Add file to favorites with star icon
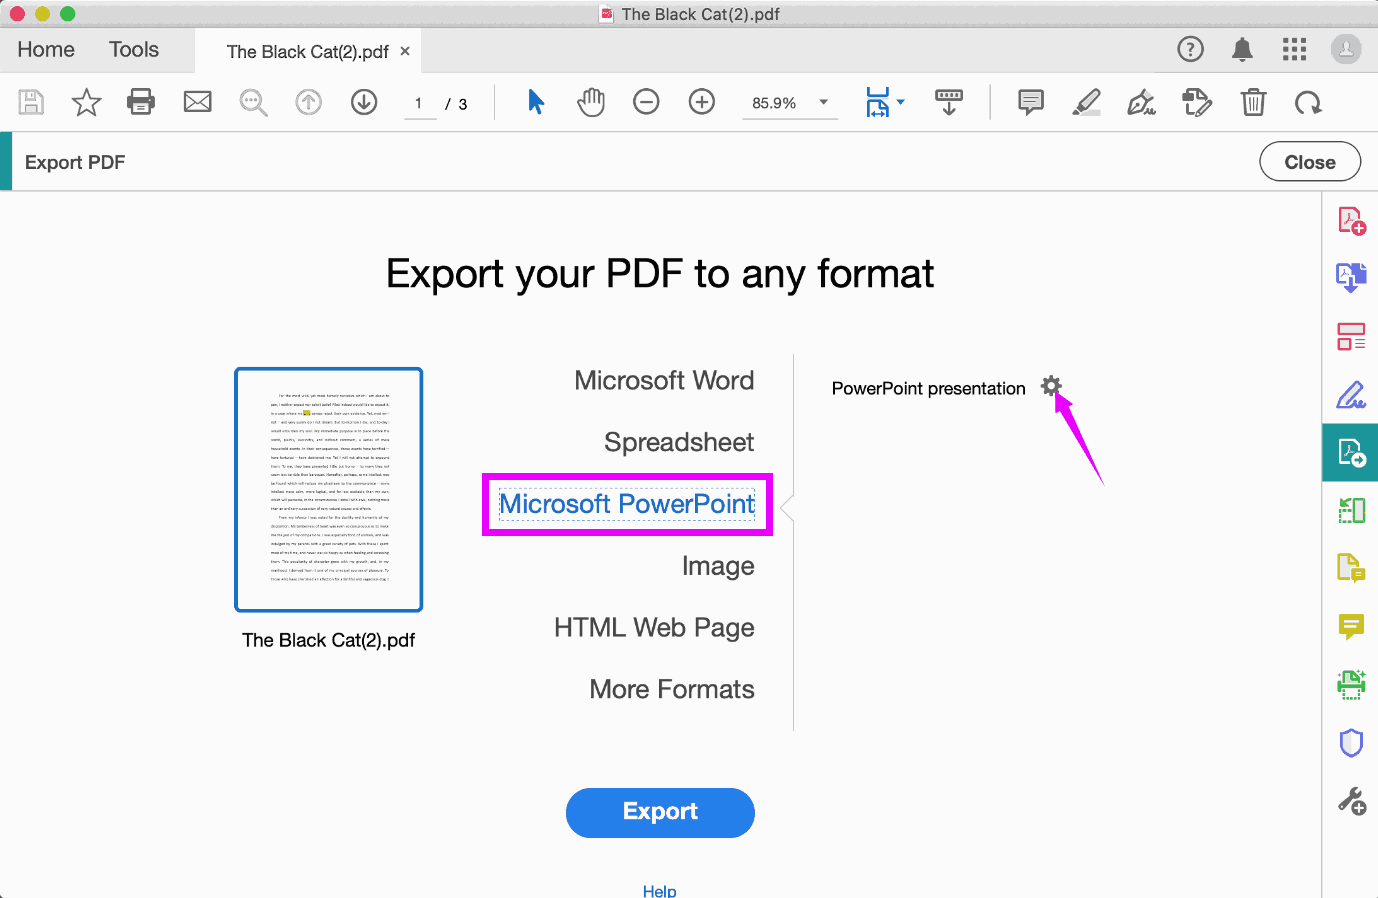 click(x=86, y=102)
